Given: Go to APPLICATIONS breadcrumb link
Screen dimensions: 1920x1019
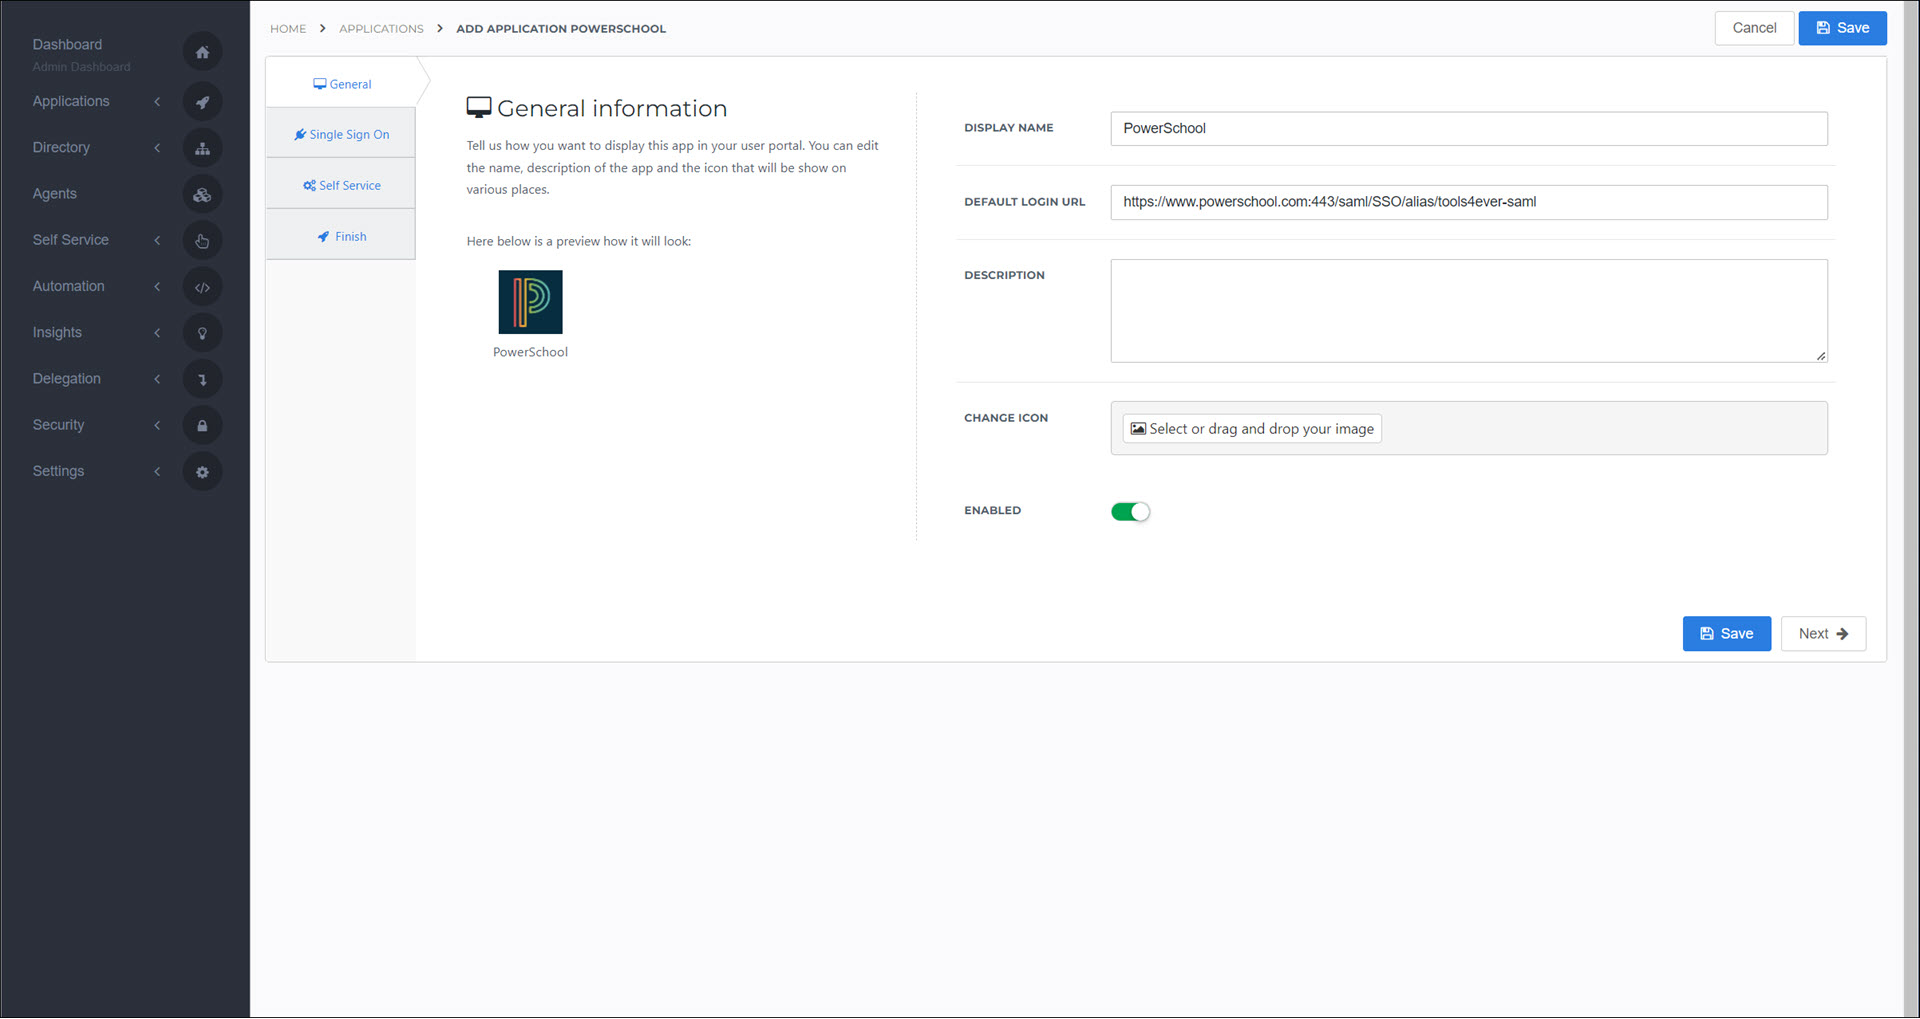Looking at the screenshot, I should (x=381, y=29).
